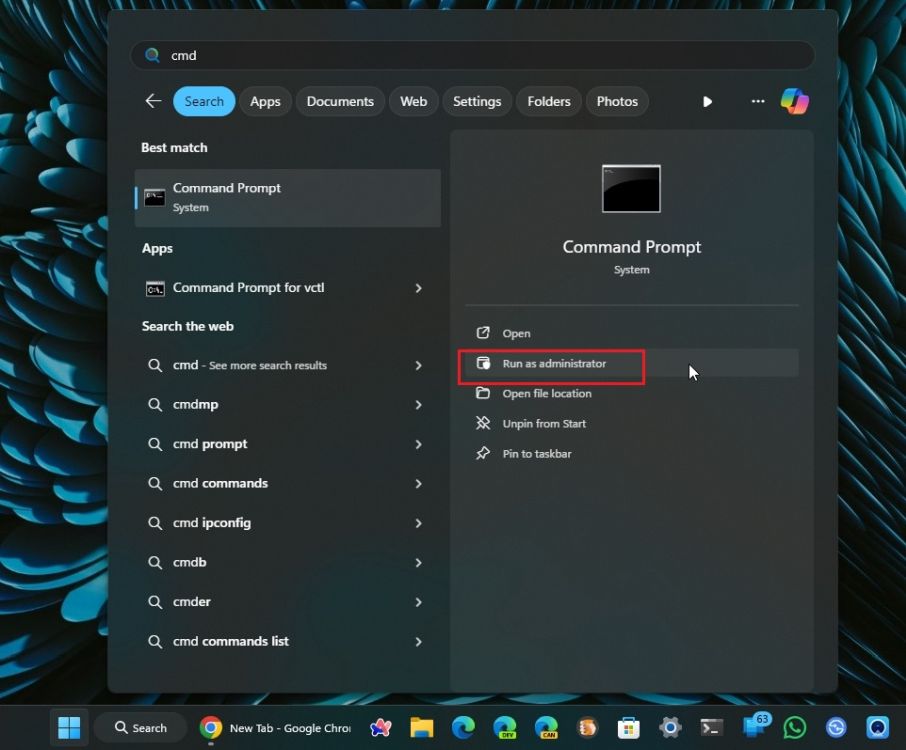This screenshot has height=750, width=906.
Task: Open Windows Settings from the taskbar
Action: tap(670, 728)
